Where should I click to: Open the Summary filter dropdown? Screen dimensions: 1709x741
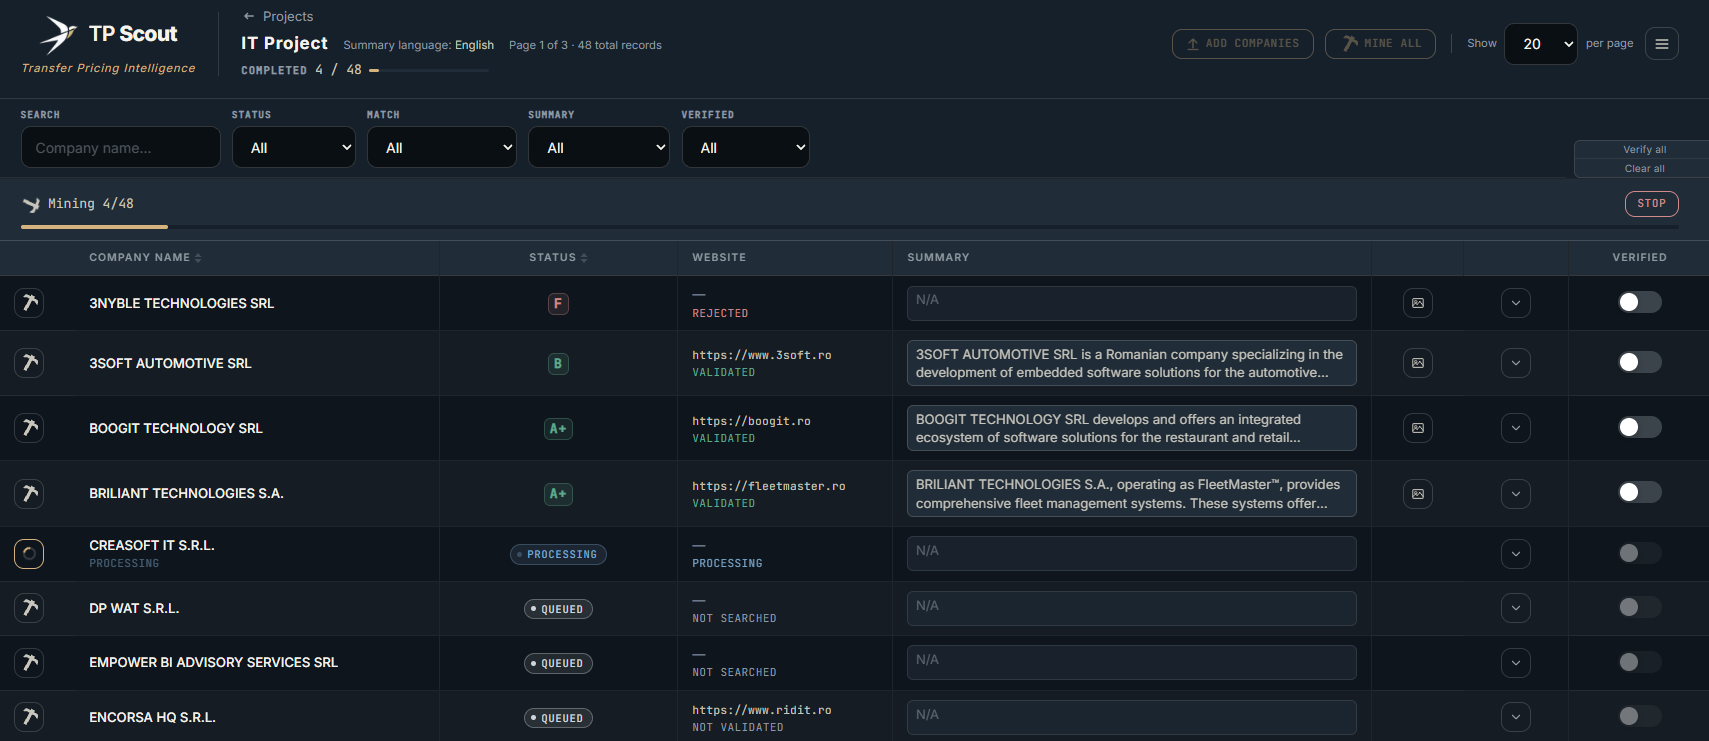click(599, 147)
